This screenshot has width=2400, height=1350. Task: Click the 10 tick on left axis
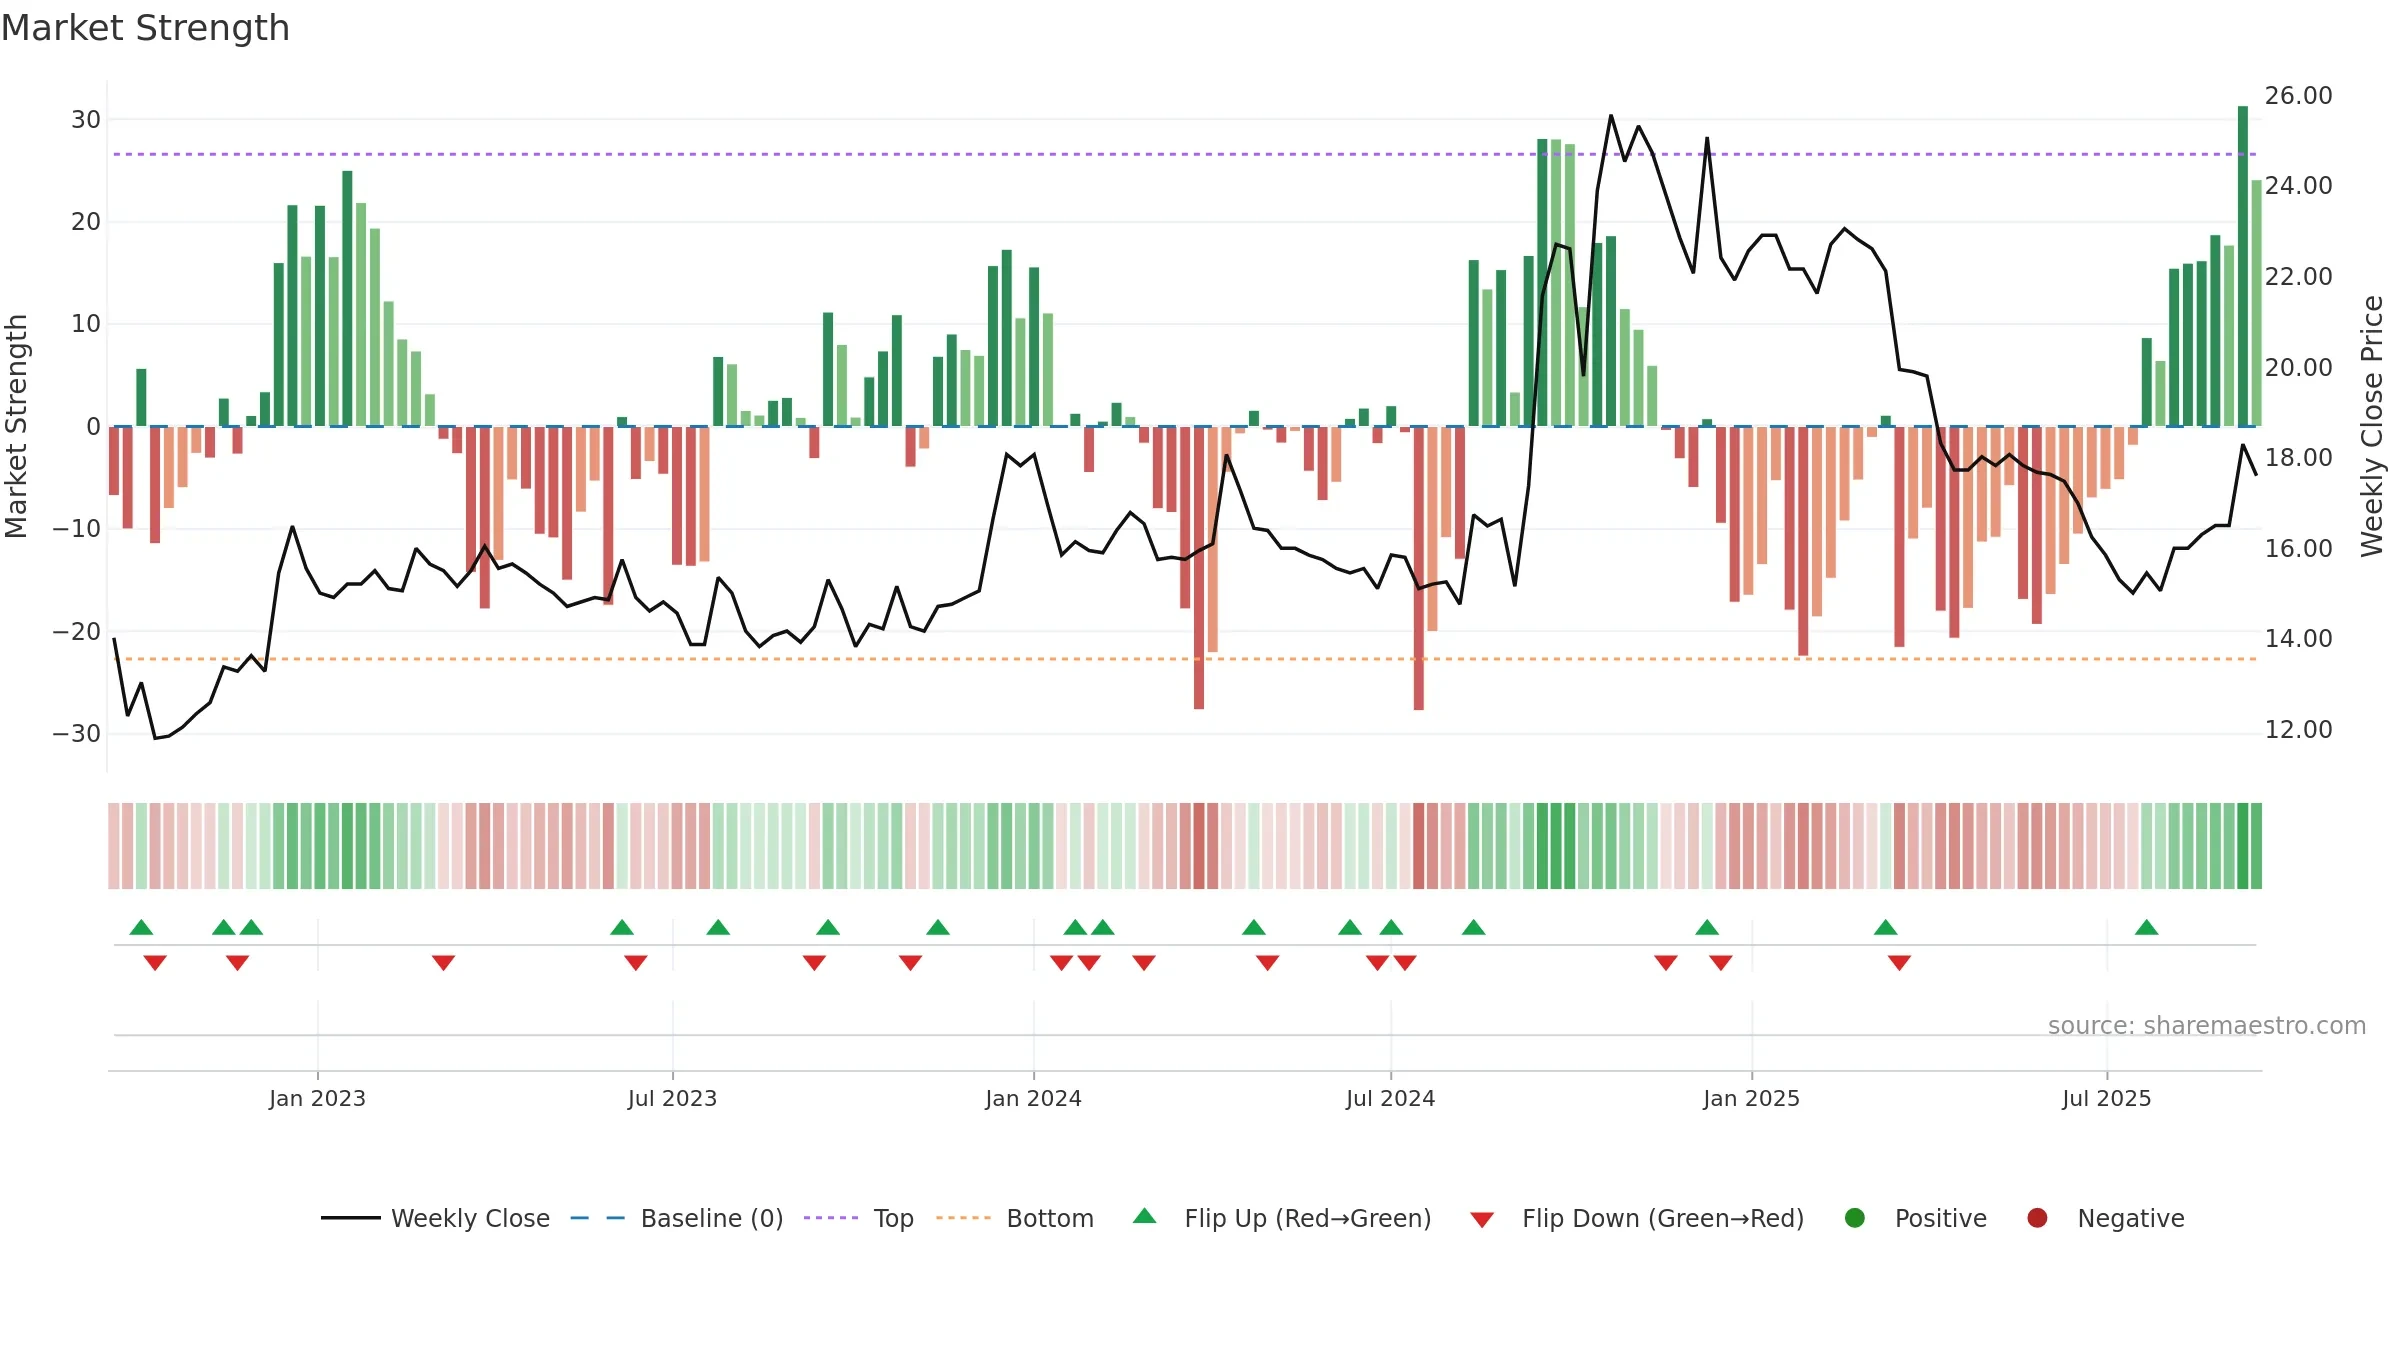pyautogui.click(x=86, y=324)
